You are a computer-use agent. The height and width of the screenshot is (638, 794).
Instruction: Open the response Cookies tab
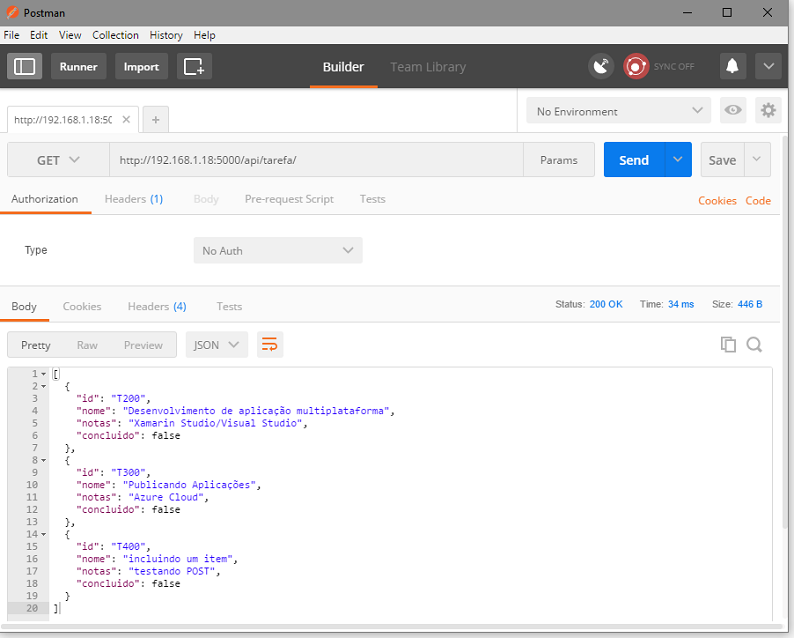(x=82, y=306)
